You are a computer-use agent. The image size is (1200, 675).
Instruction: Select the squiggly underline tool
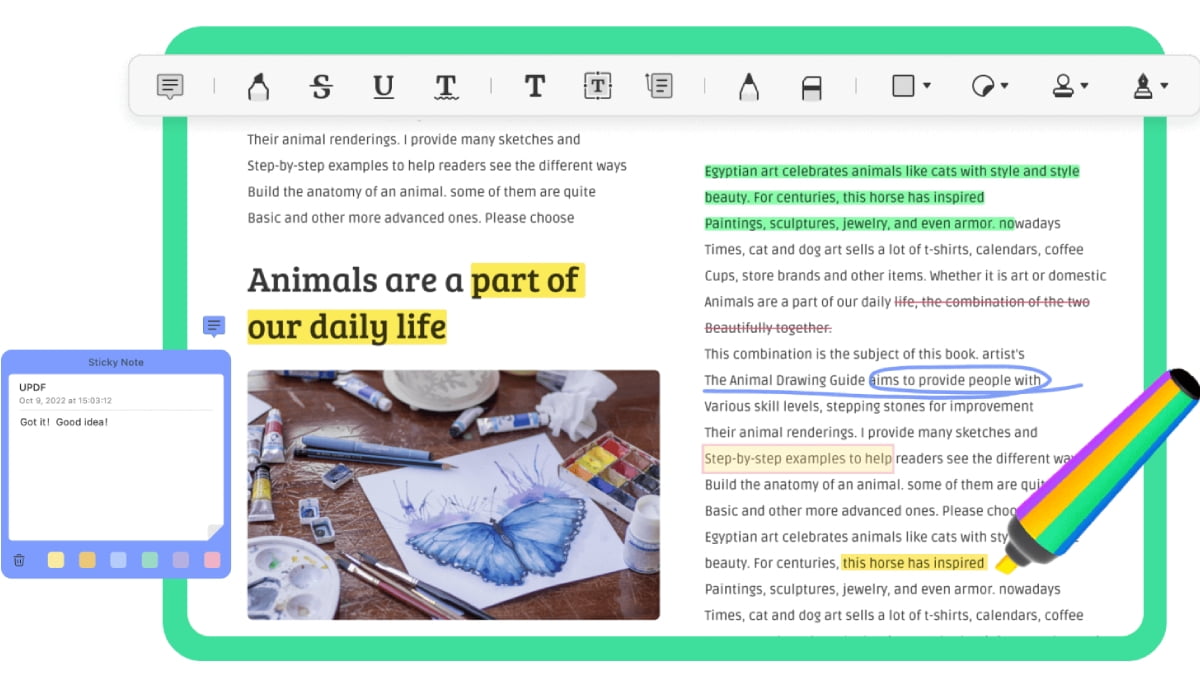tap(446, 87)
